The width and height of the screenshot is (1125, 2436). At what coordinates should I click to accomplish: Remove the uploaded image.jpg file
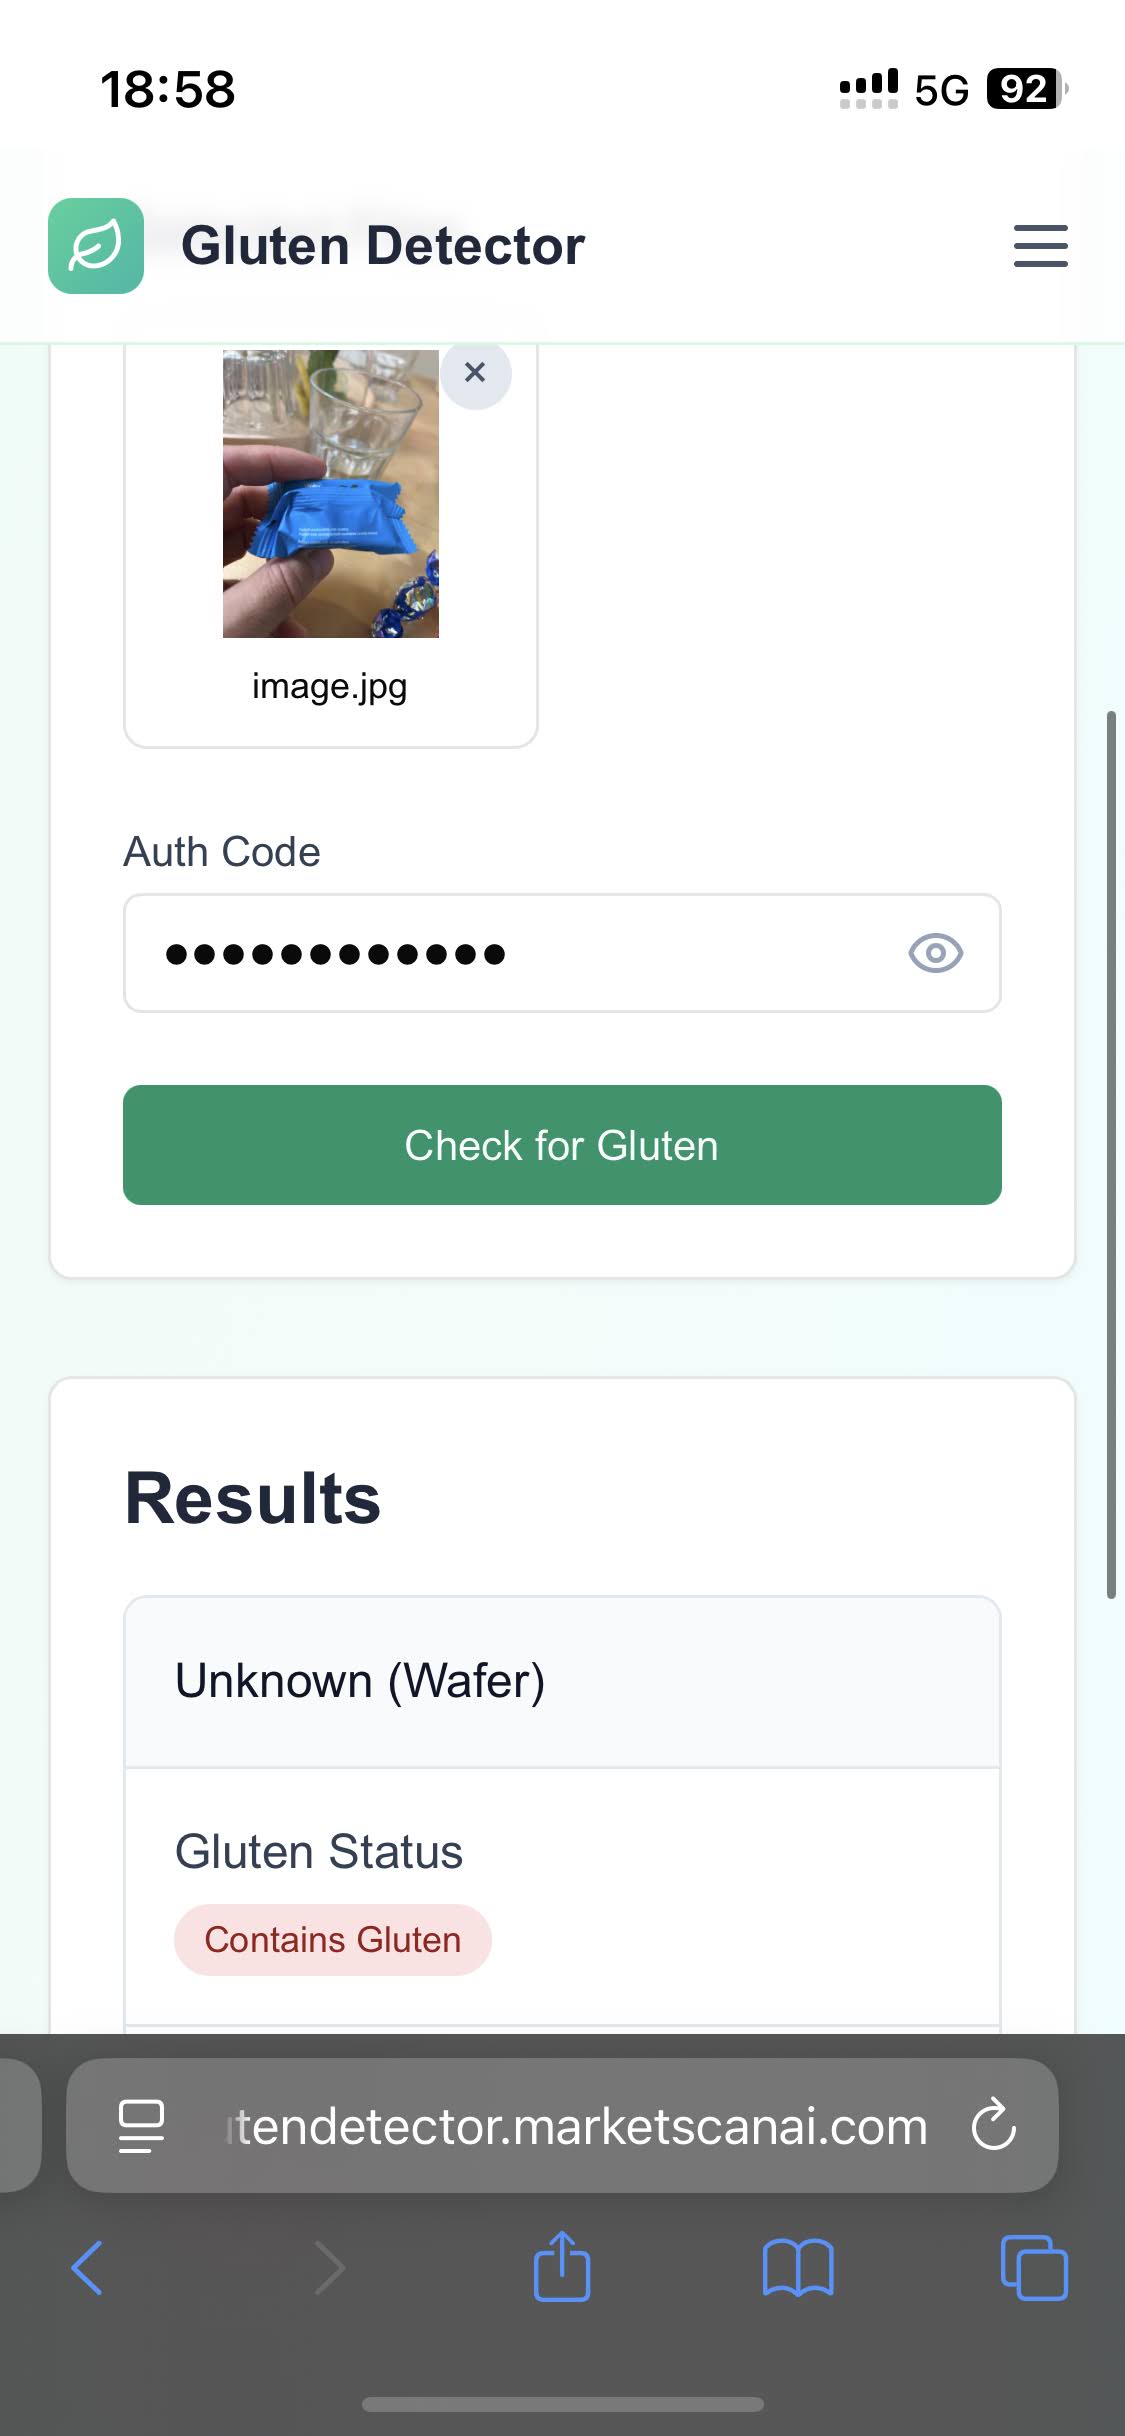click(x=475, y=373)
